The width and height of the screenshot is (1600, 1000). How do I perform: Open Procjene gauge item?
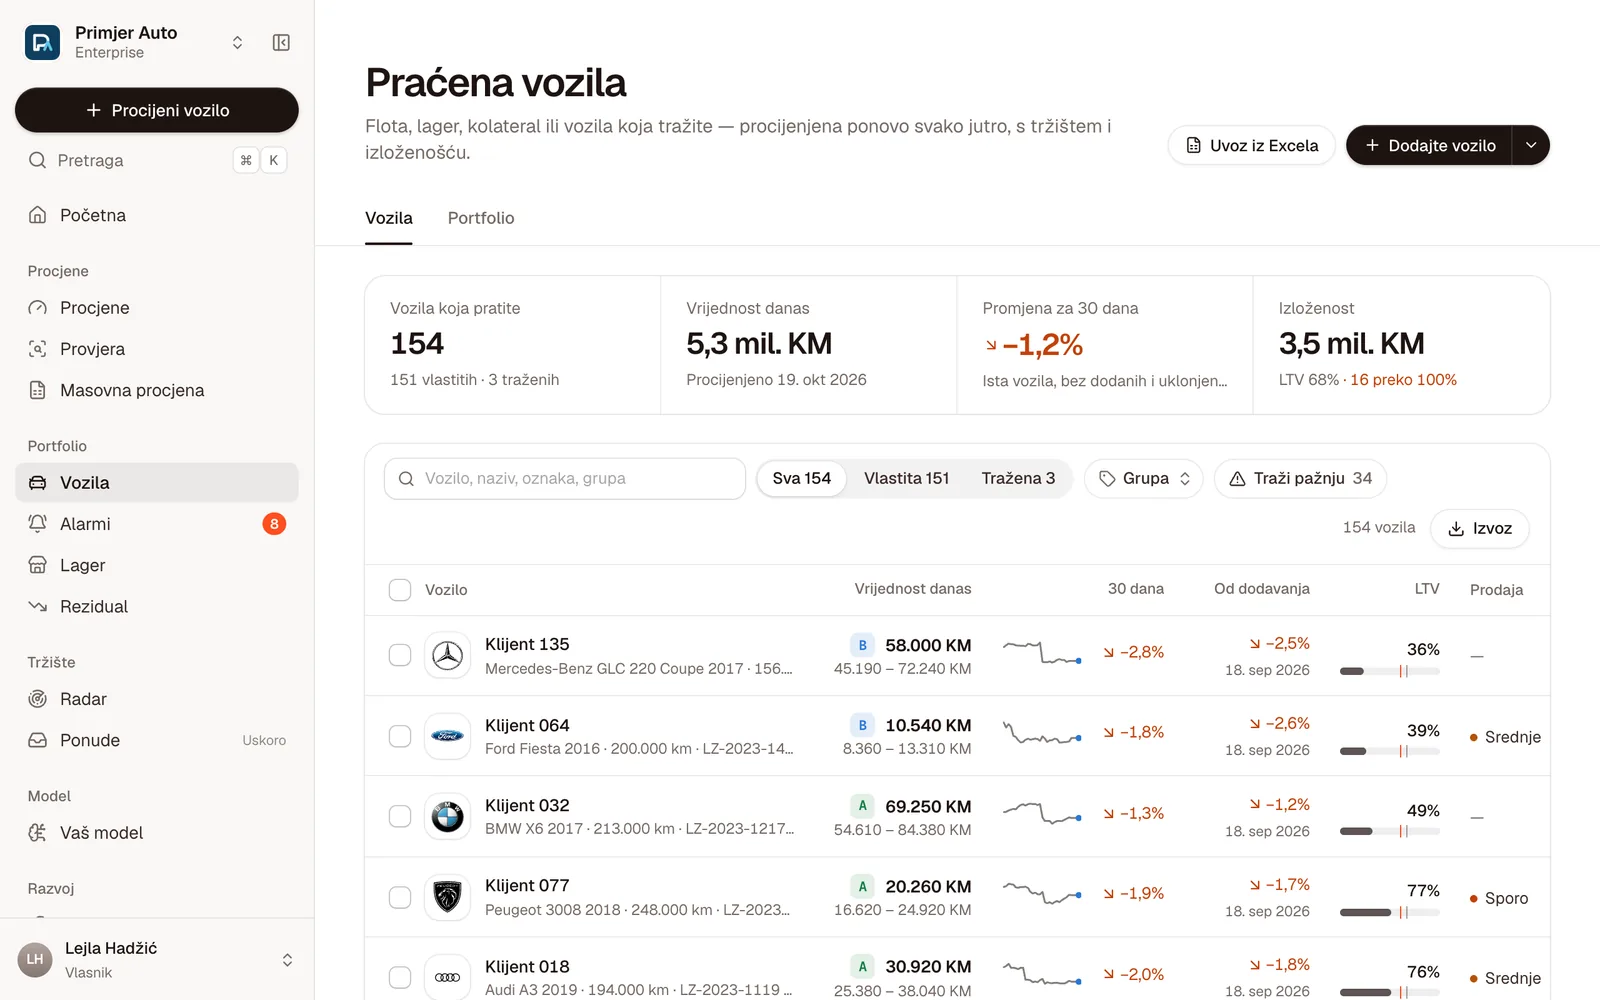pos(157,308)
